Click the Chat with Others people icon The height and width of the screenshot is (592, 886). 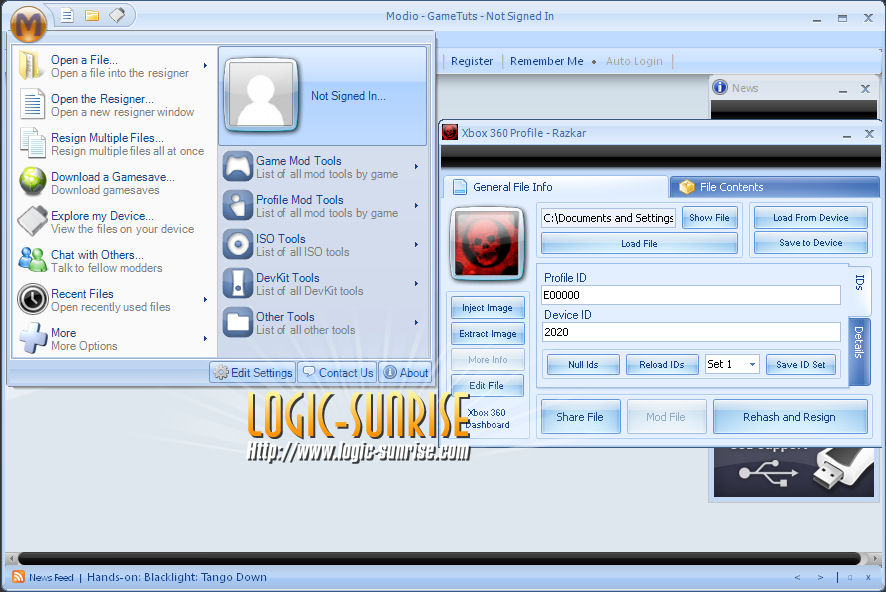tap(32, 260)
